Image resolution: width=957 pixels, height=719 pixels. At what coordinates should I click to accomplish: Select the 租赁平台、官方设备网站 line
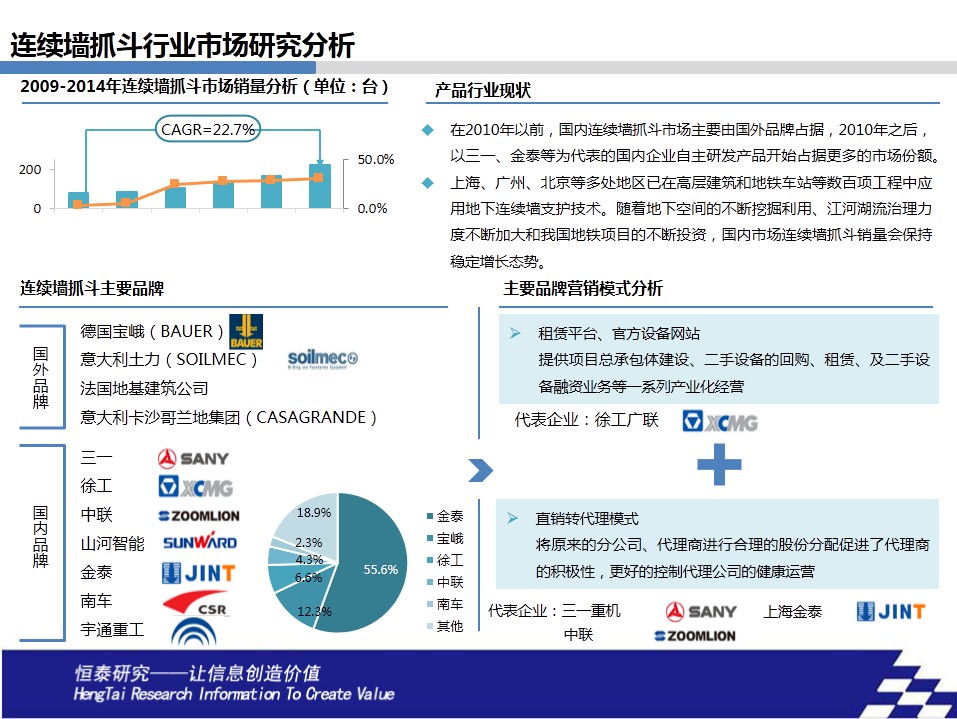[619, 333]
